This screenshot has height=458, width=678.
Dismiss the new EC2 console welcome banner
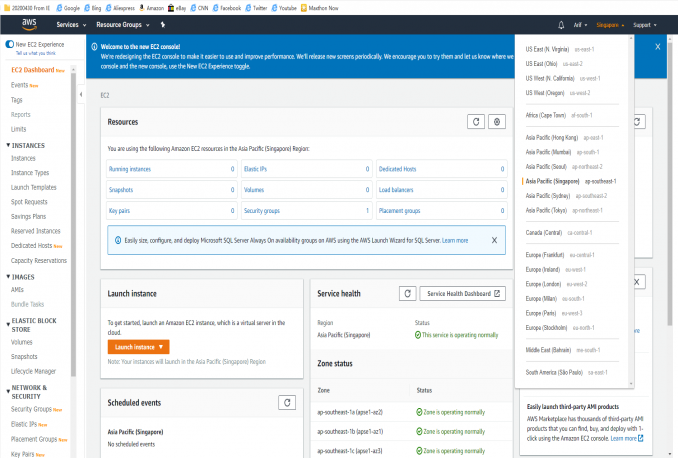click(x=657, y=46)
